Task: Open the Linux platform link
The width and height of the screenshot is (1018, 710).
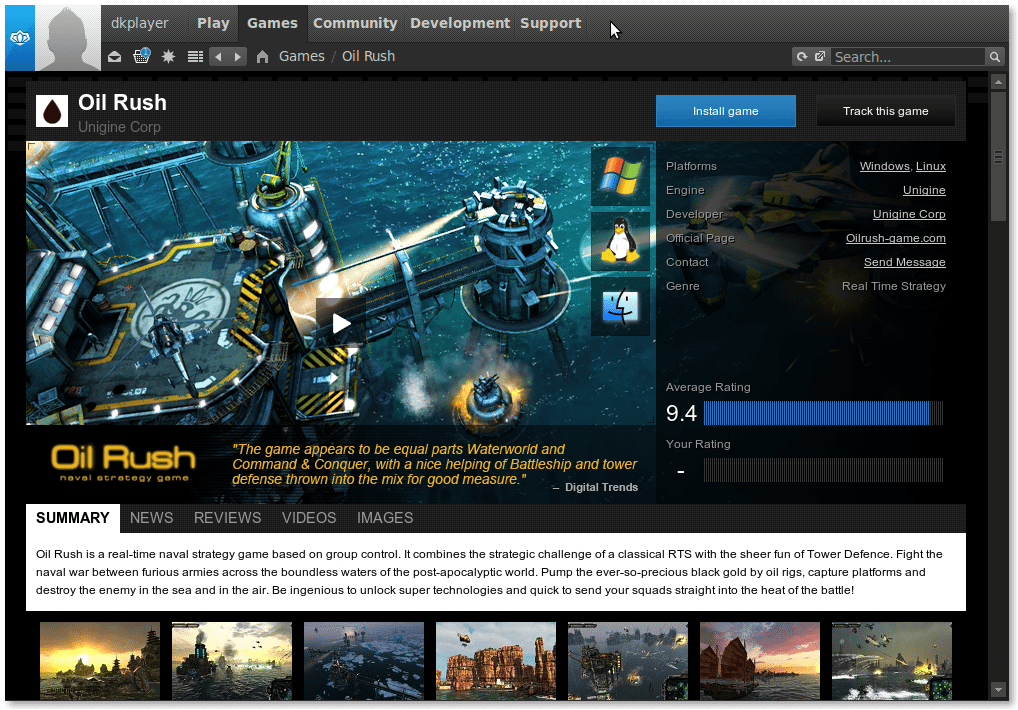Action: click(x=930, y=166)
